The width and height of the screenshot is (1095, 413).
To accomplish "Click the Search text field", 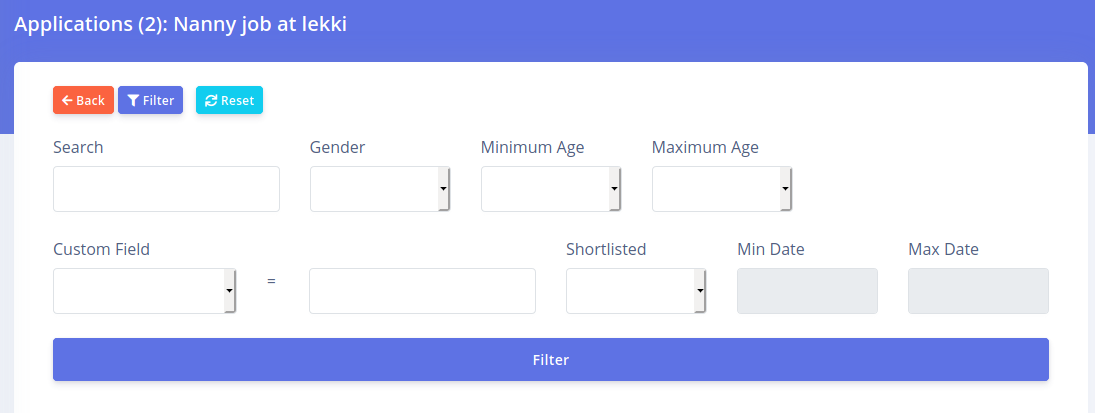I will point(166,189).
